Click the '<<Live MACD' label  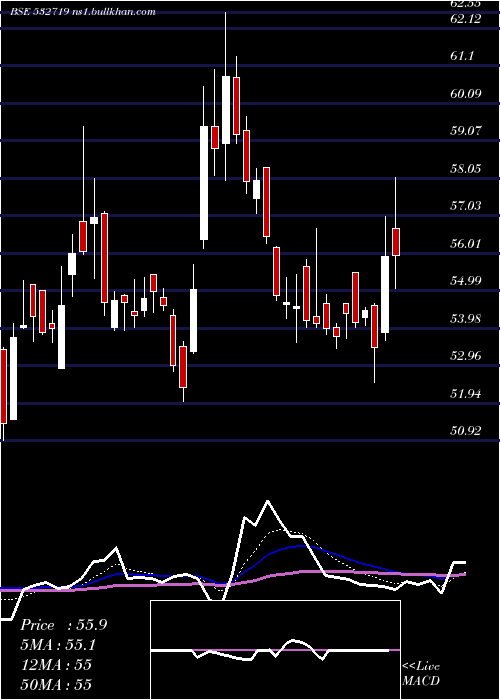(x=421, y=673)
